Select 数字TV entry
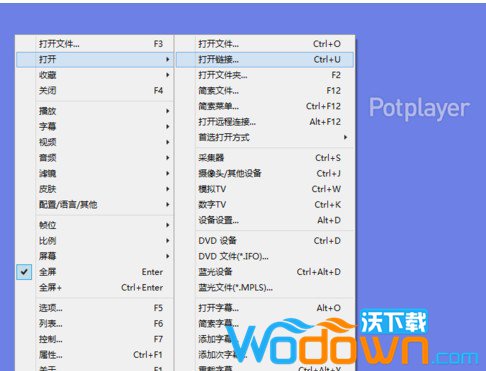Viewport: 486px width, 371px height. tap(265, 204)
